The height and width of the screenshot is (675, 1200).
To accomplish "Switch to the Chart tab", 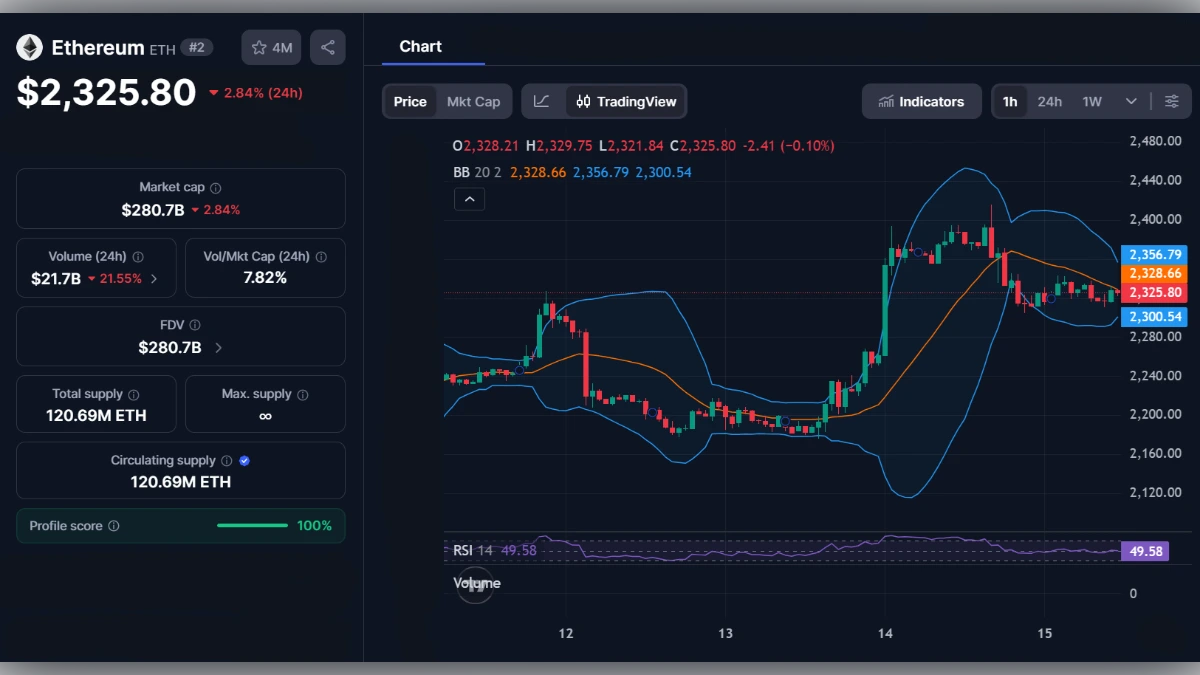I will click(421, 46).
